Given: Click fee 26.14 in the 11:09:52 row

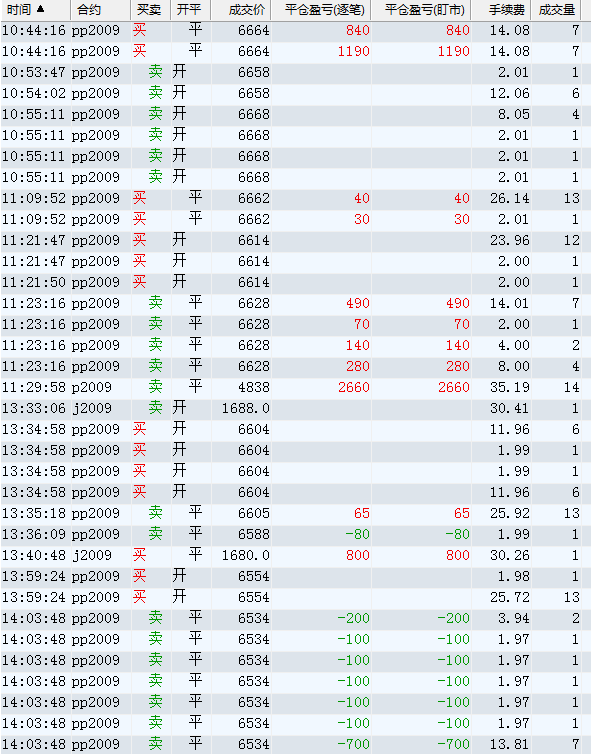Looking at the screenshot, I should (509, 198).
